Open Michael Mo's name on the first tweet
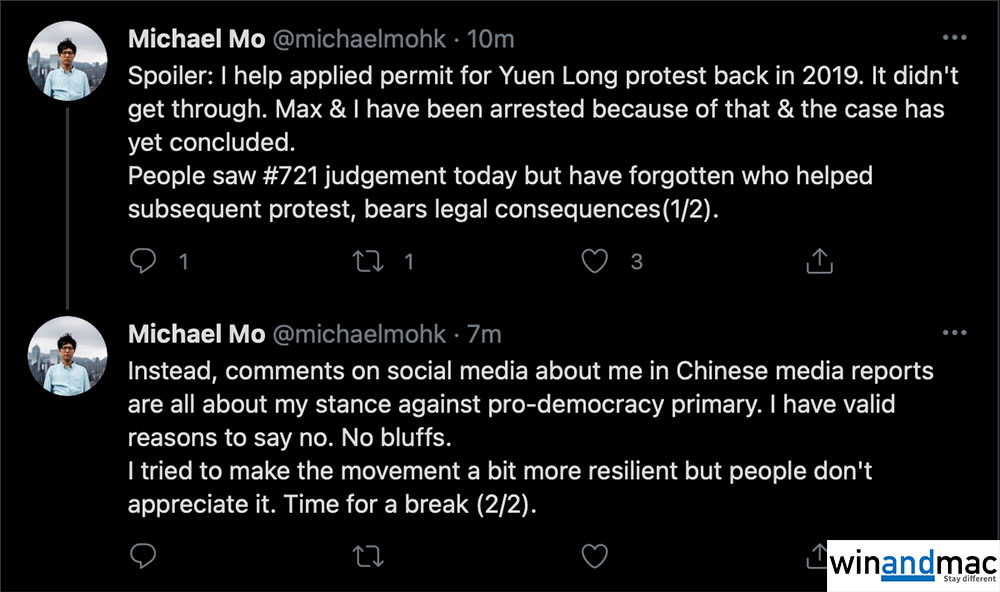 (x=197, y=40)
